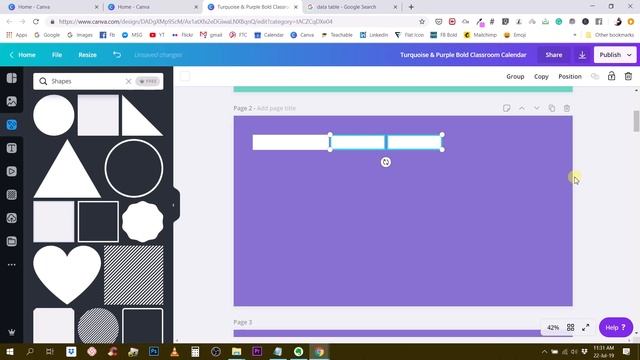The height and width of the screenshot is (360, 640).
Task: Open the Uploads sidebar panel
Action: (x=11, y=218)
